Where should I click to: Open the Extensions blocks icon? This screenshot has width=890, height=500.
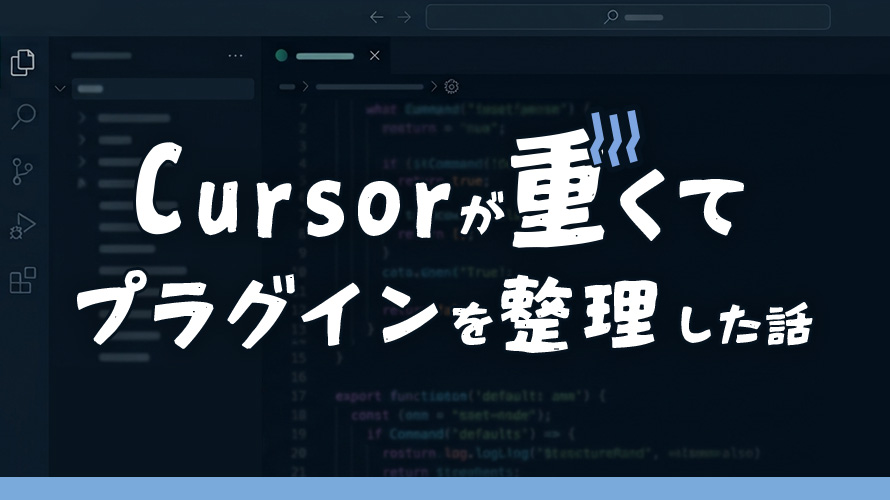[23, 280]
